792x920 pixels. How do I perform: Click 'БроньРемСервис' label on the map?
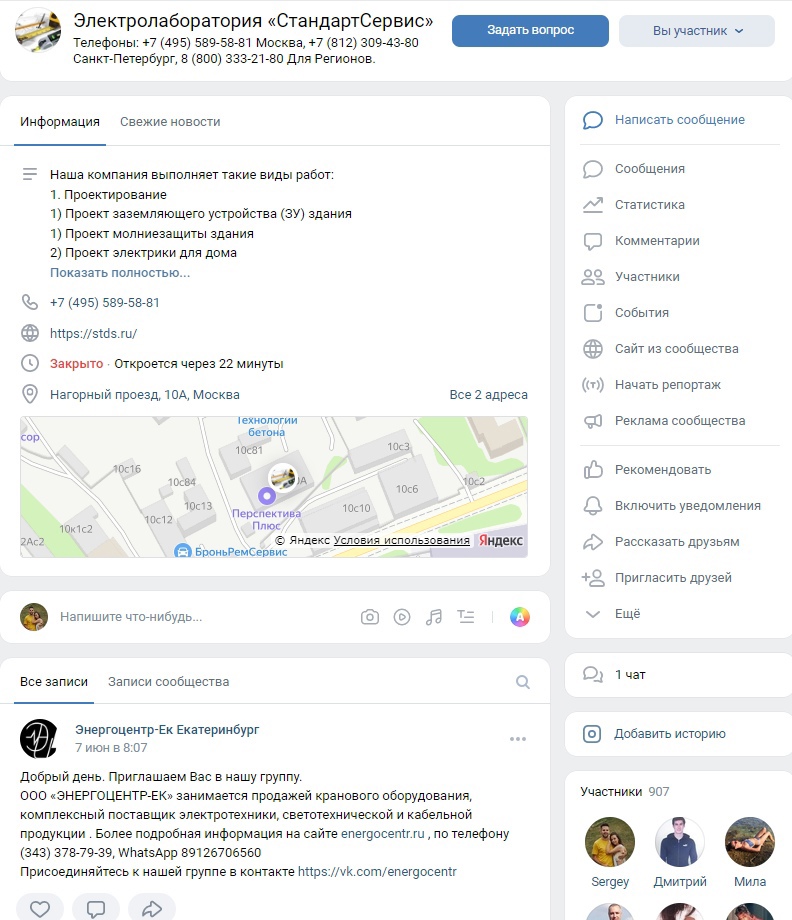[x=241, y=552]
